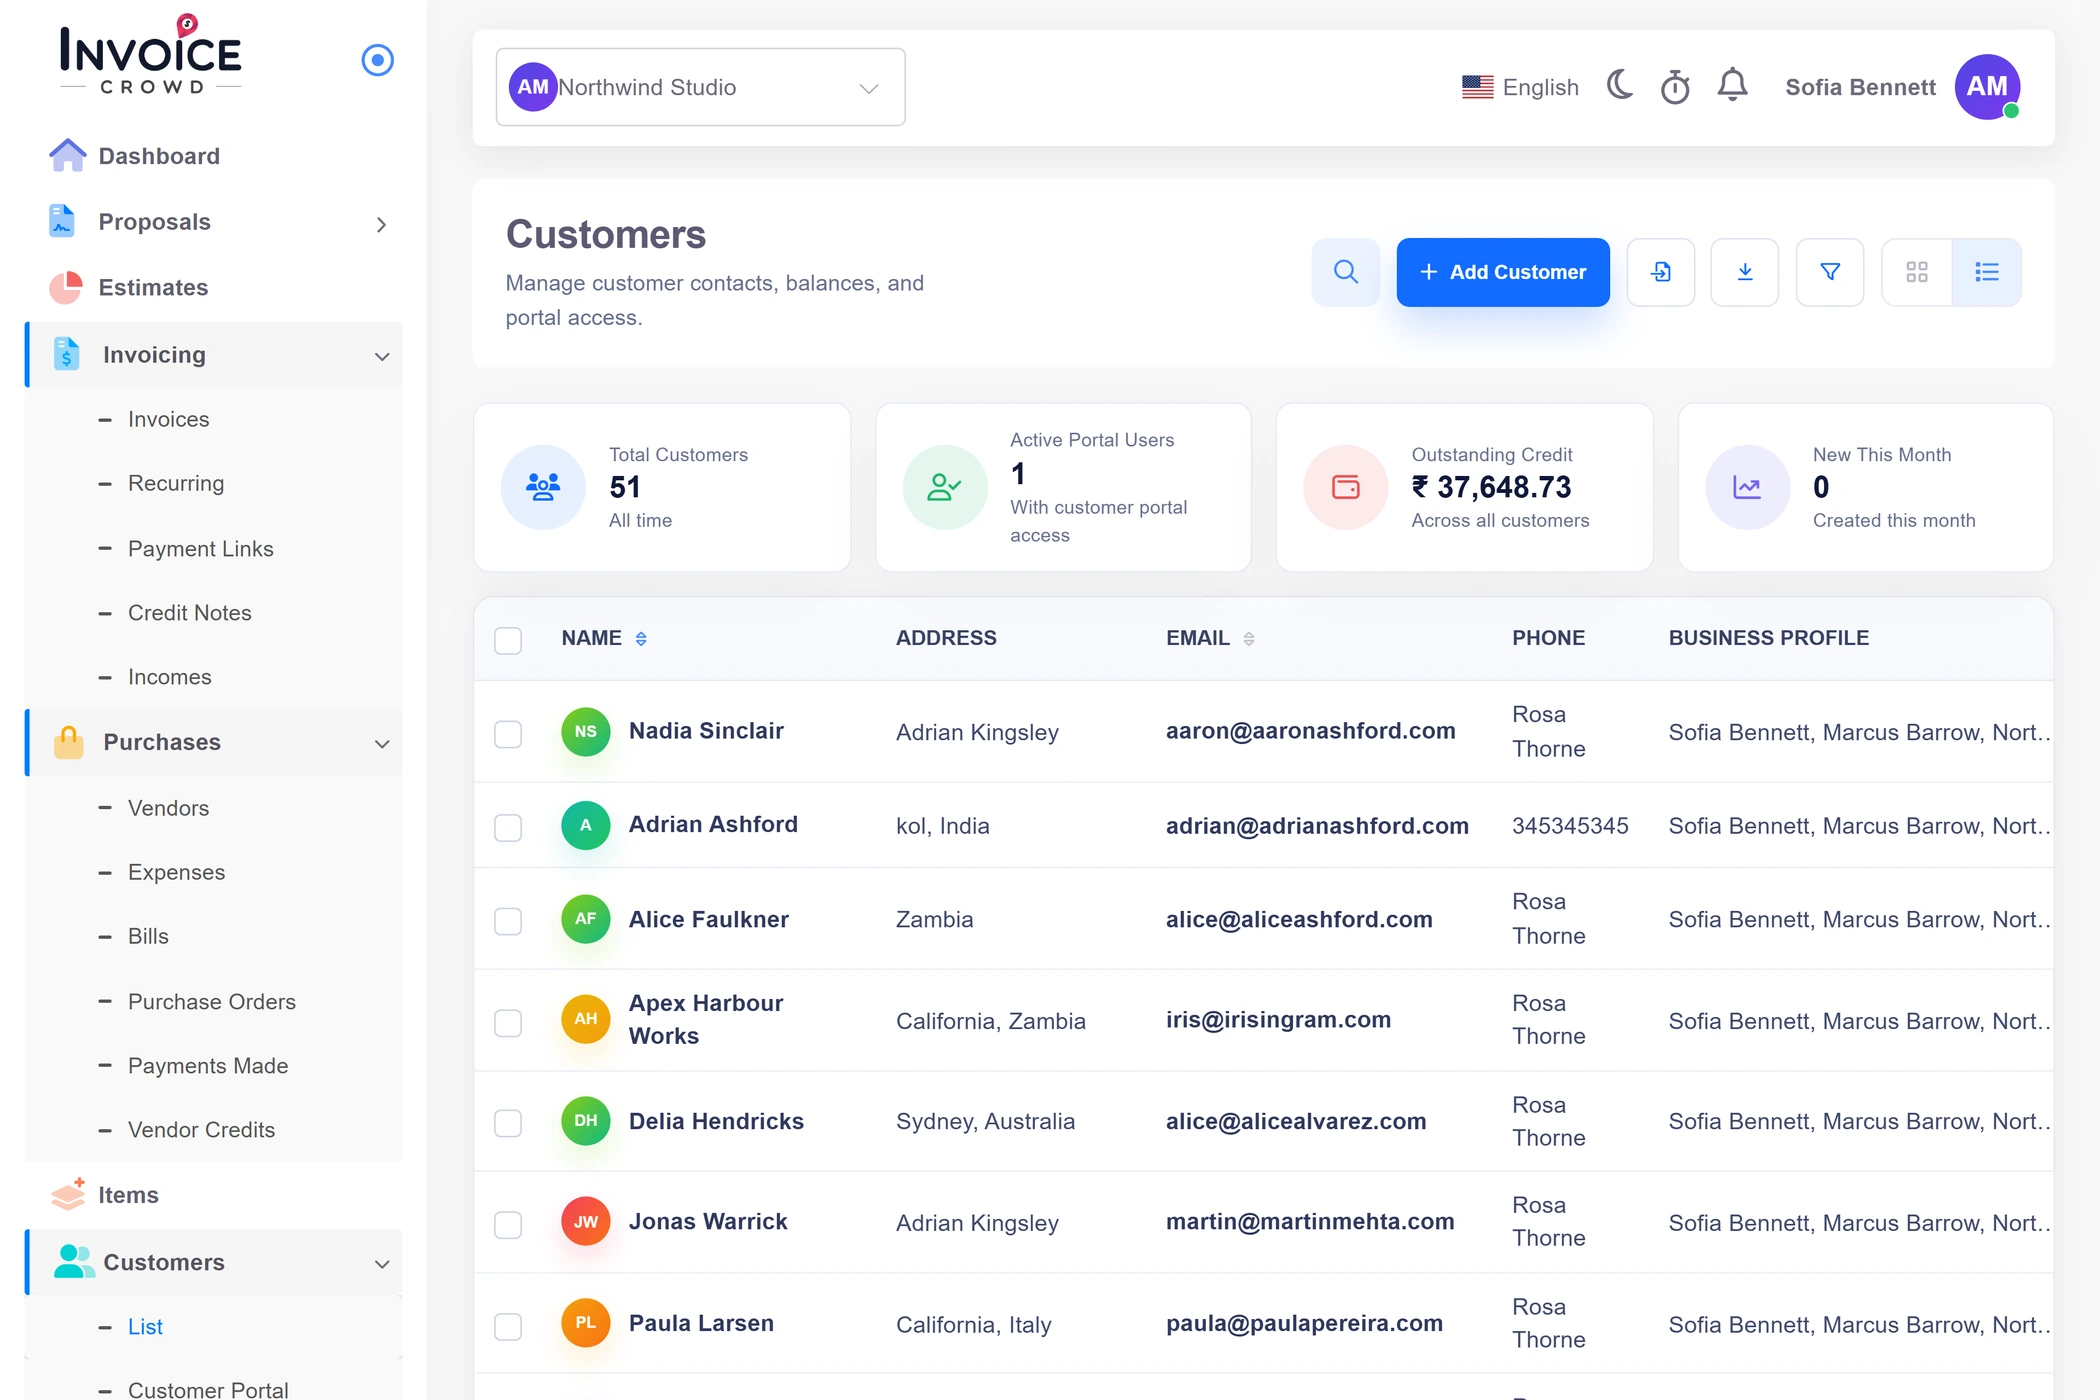Click the search magnifier button
This screenshot has width=2100, height=1400.
1346,272
